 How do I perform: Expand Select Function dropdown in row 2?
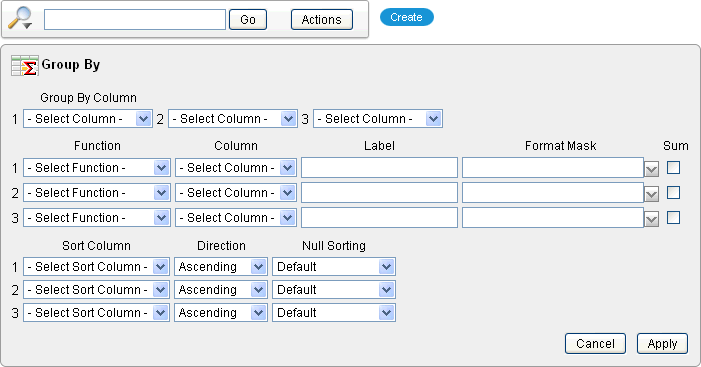pyautogui.click(x=97, y=193)
